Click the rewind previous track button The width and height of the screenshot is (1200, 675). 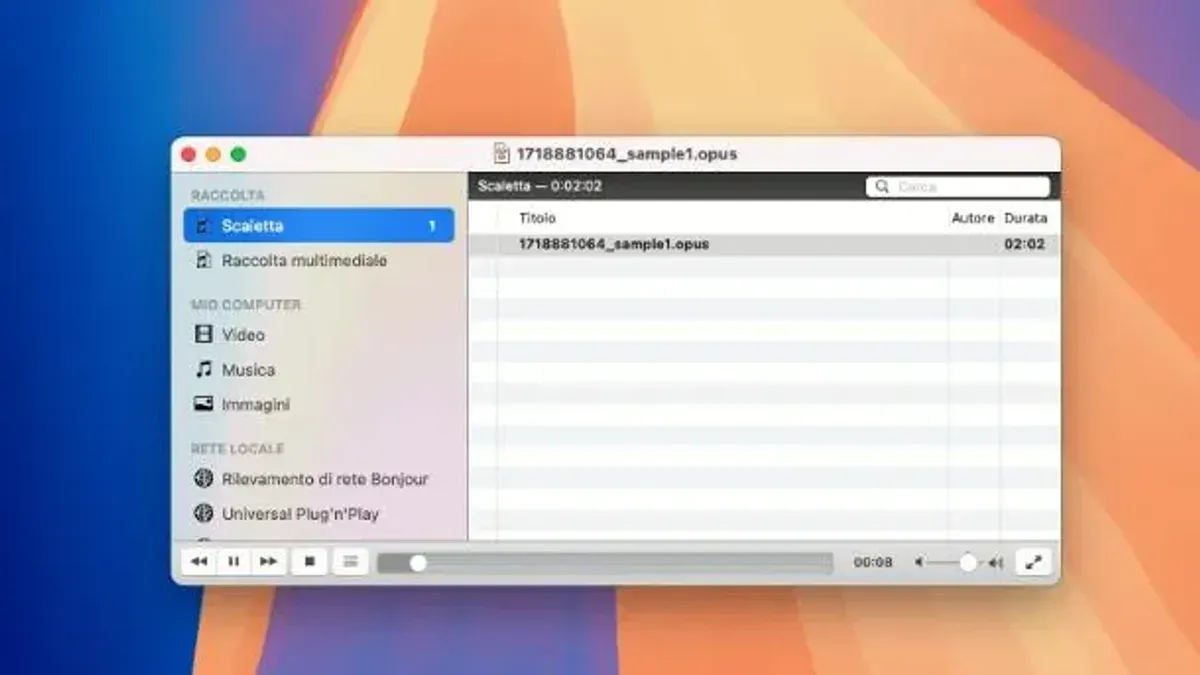point(199,562)
